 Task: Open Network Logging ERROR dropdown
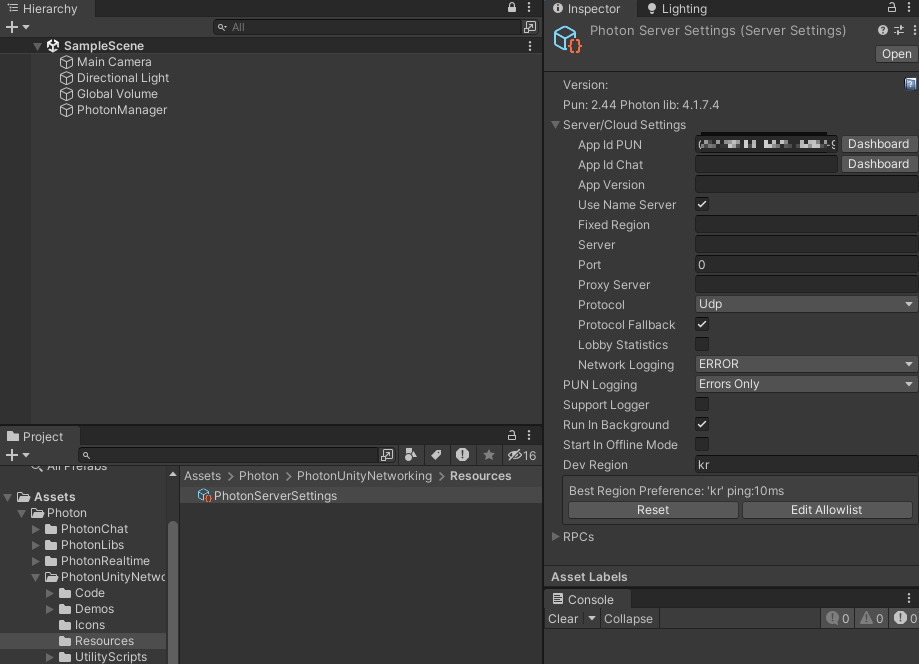806,364
